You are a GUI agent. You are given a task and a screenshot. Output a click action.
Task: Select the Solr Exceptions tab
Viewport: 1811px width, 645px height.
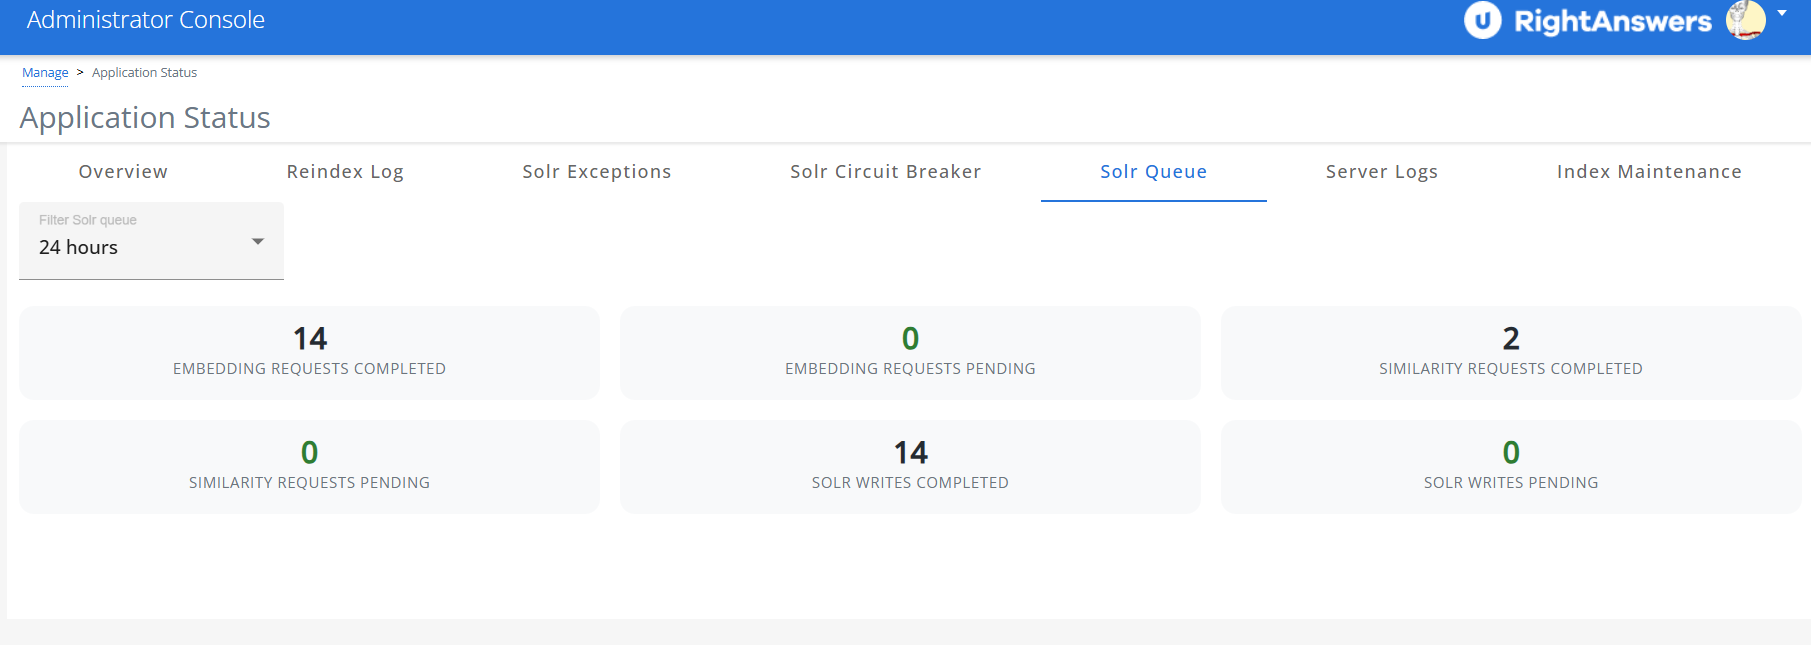click(596, 172)
